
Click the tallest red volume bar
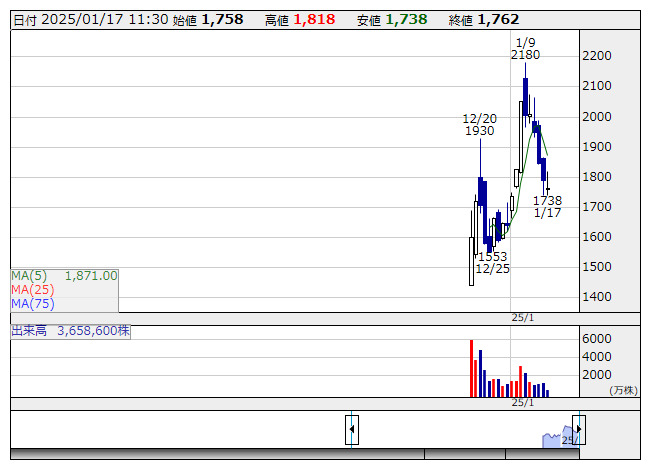tap(471, 368)
